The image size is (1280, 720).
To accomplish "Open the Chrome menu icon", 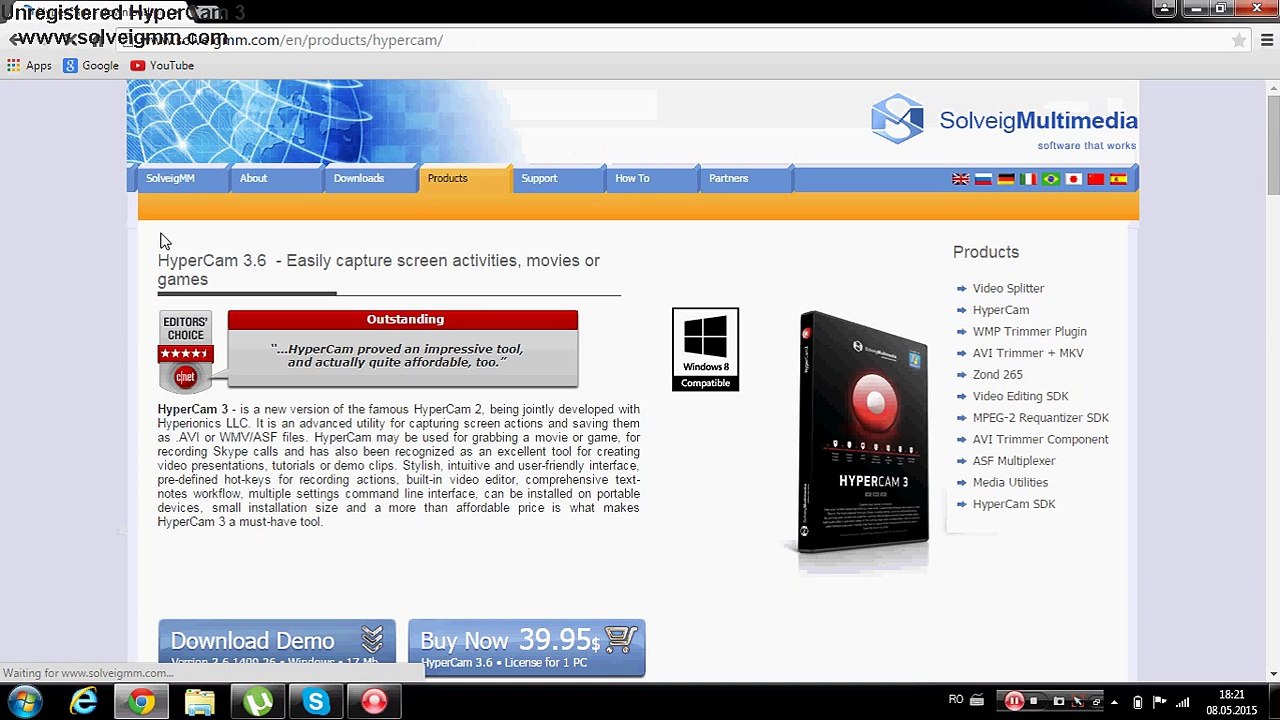I will 1267,40.
